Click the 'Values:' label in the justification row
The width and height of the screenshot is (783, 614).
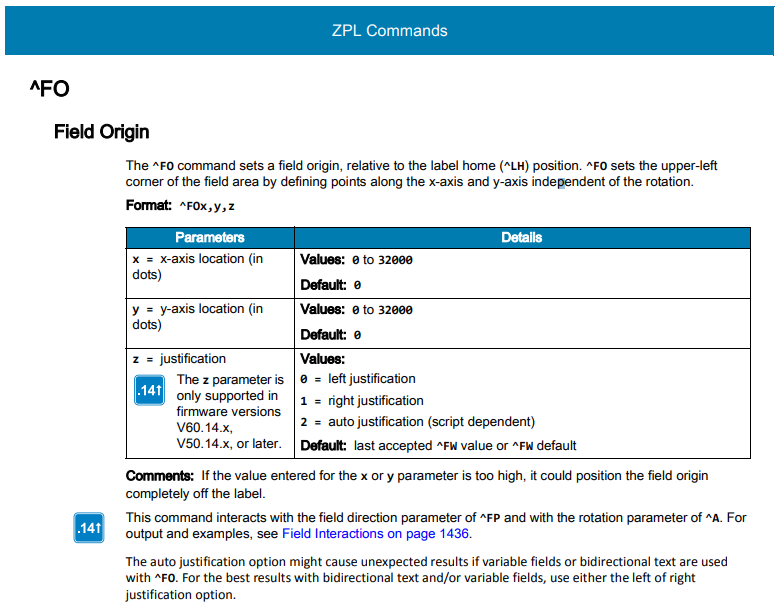323,359
